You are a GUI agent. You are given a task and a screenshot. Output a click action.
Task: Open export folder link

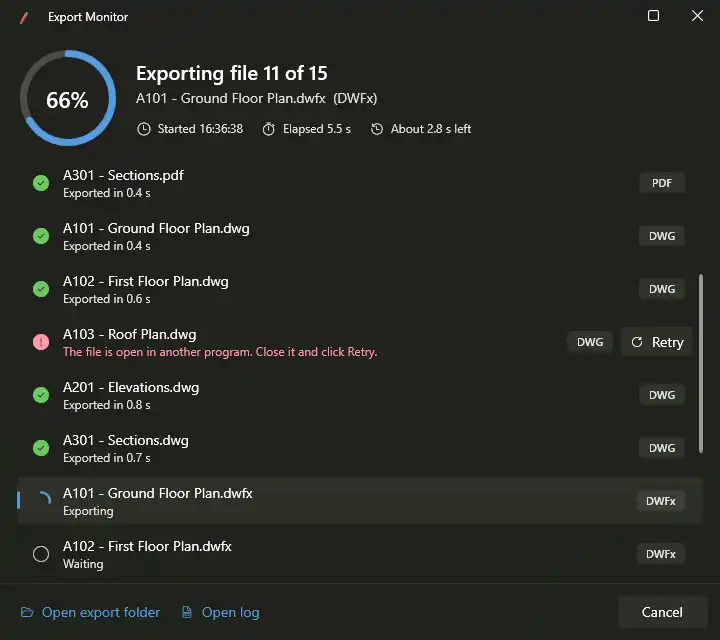coord(90,612)
